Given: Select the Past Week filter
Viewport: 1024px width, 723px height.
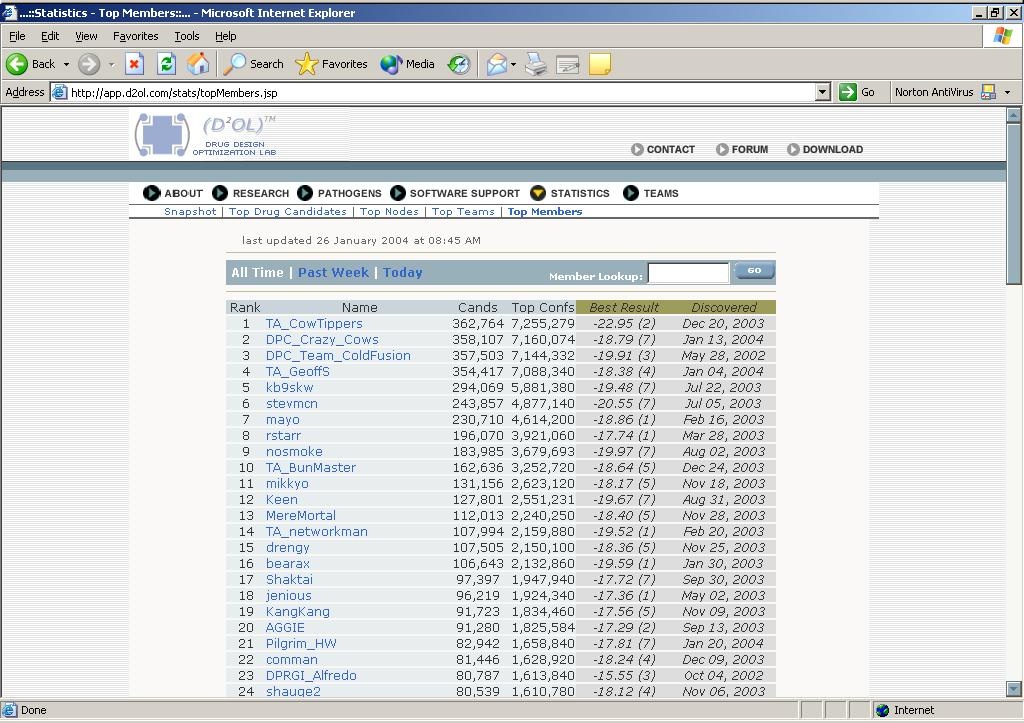Looking at the screenshot, I should pyautogui.click(x=333, y=272).
